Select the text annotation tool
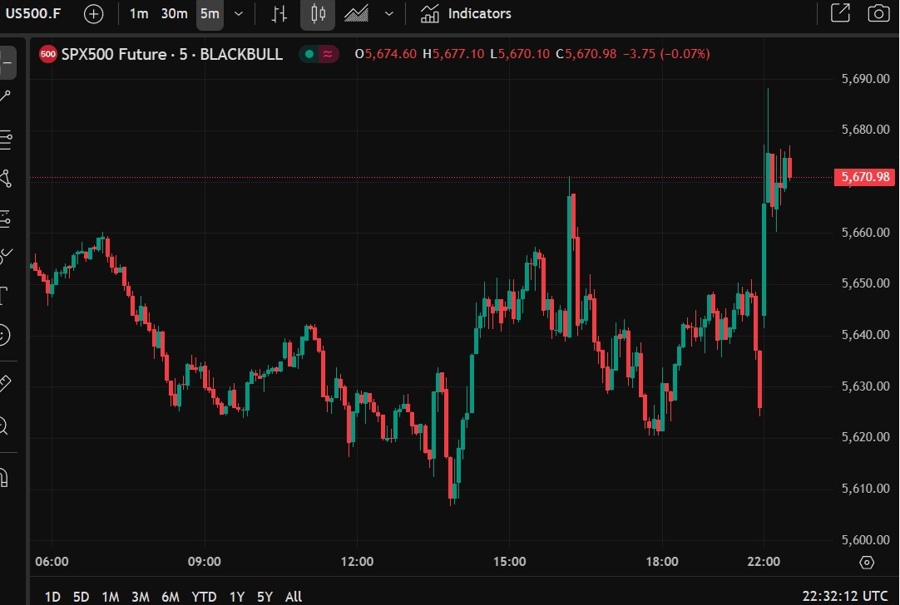The image size is (900, 605). click(x=4, y=295)
